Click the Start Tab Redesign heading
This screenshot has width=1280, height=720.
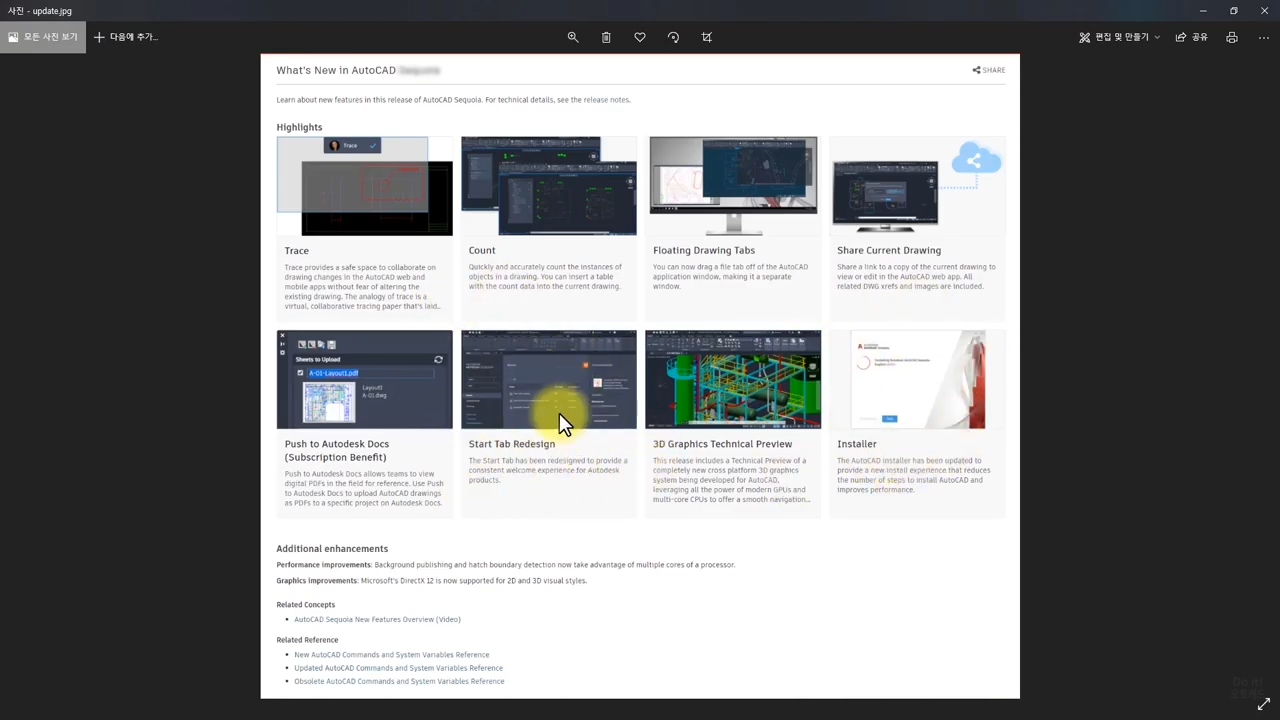(x=512, y=444)
